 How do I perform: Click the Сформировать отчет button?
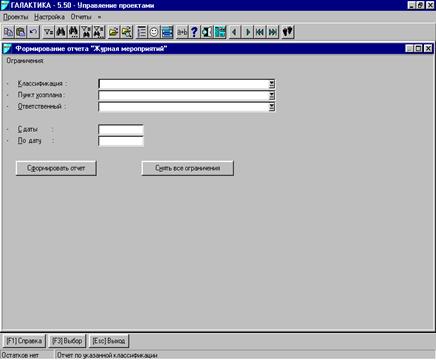point(56,168)
